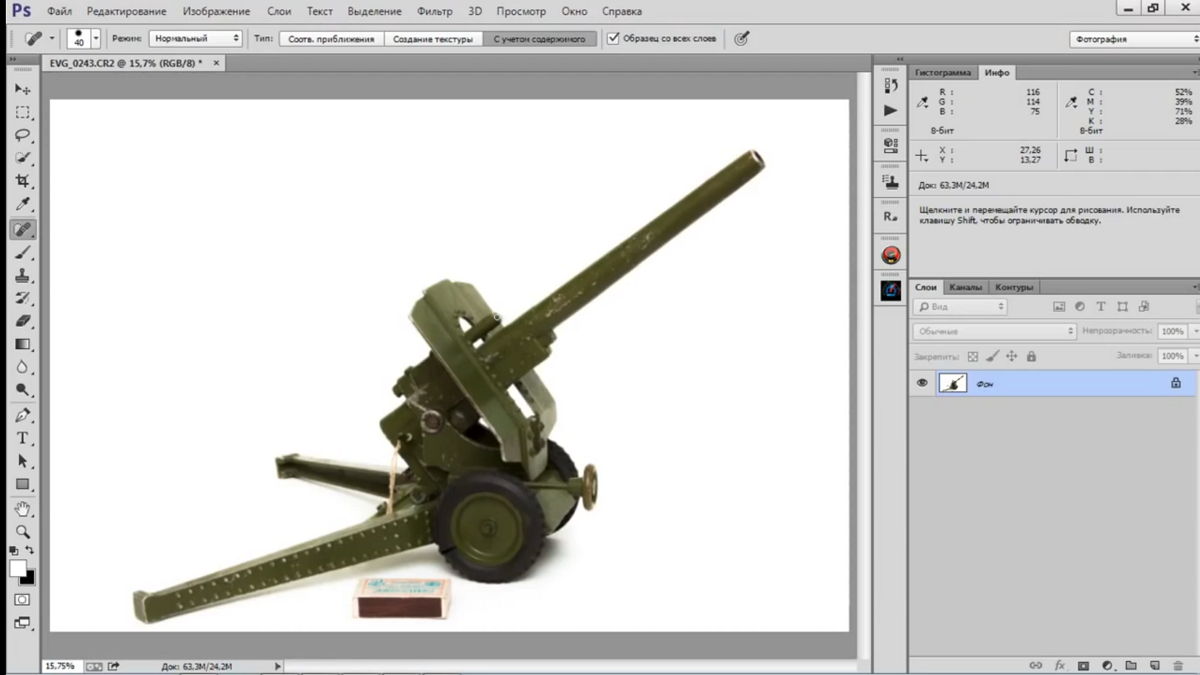Click 'Соотв. приближения' type button

[x=330, y=39]
